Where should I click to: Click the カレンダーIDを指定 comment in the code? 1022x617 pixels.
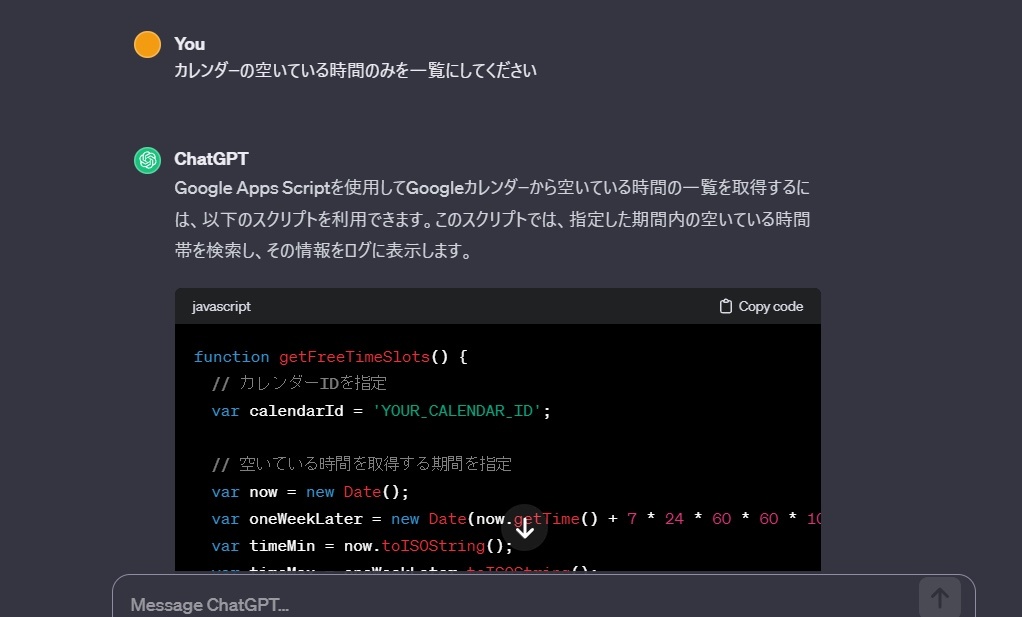300,382
